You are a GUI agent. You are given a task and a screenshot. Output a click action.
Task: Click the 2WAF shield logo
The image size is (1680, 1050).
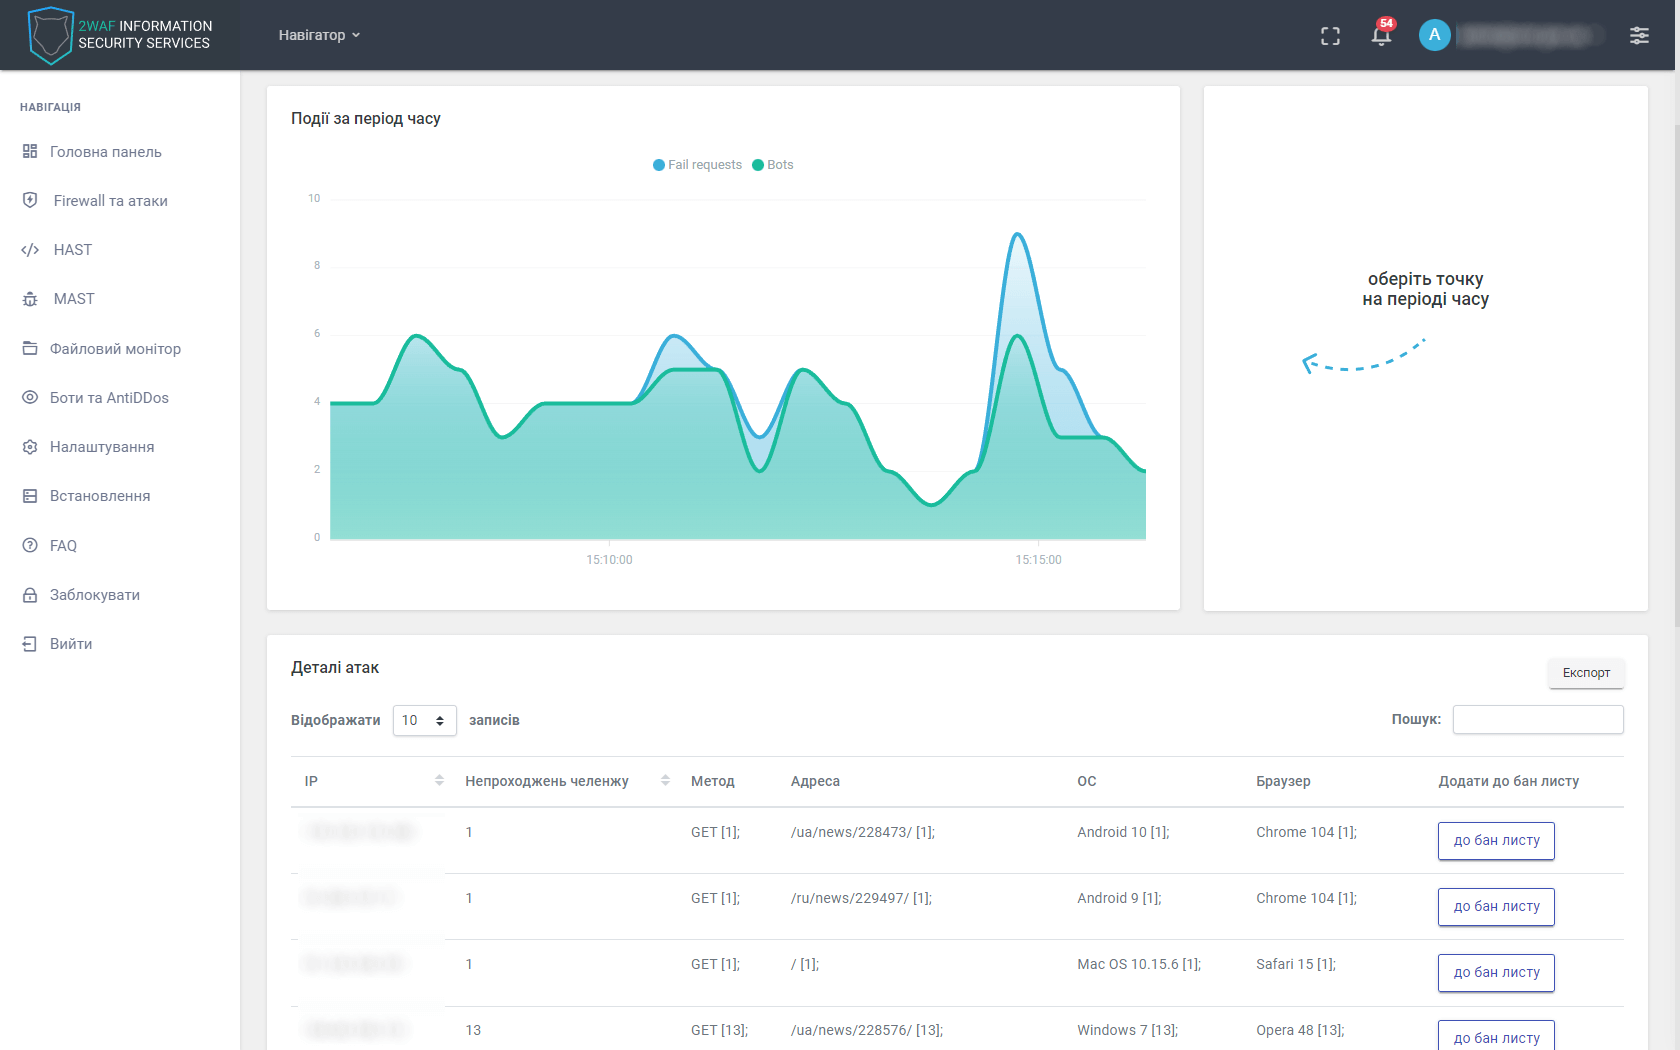pyautogui.click(x=50, y=35)
